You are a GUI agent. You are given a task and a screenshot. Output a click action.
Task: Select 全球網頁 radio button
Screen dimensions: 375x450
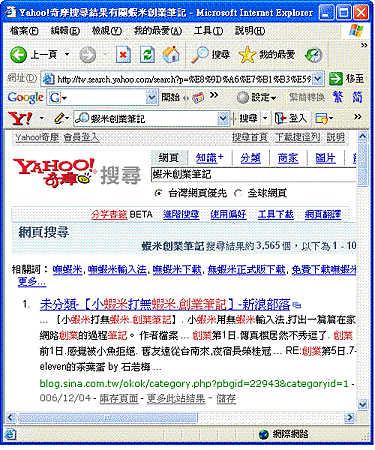(x=238, y=193)
